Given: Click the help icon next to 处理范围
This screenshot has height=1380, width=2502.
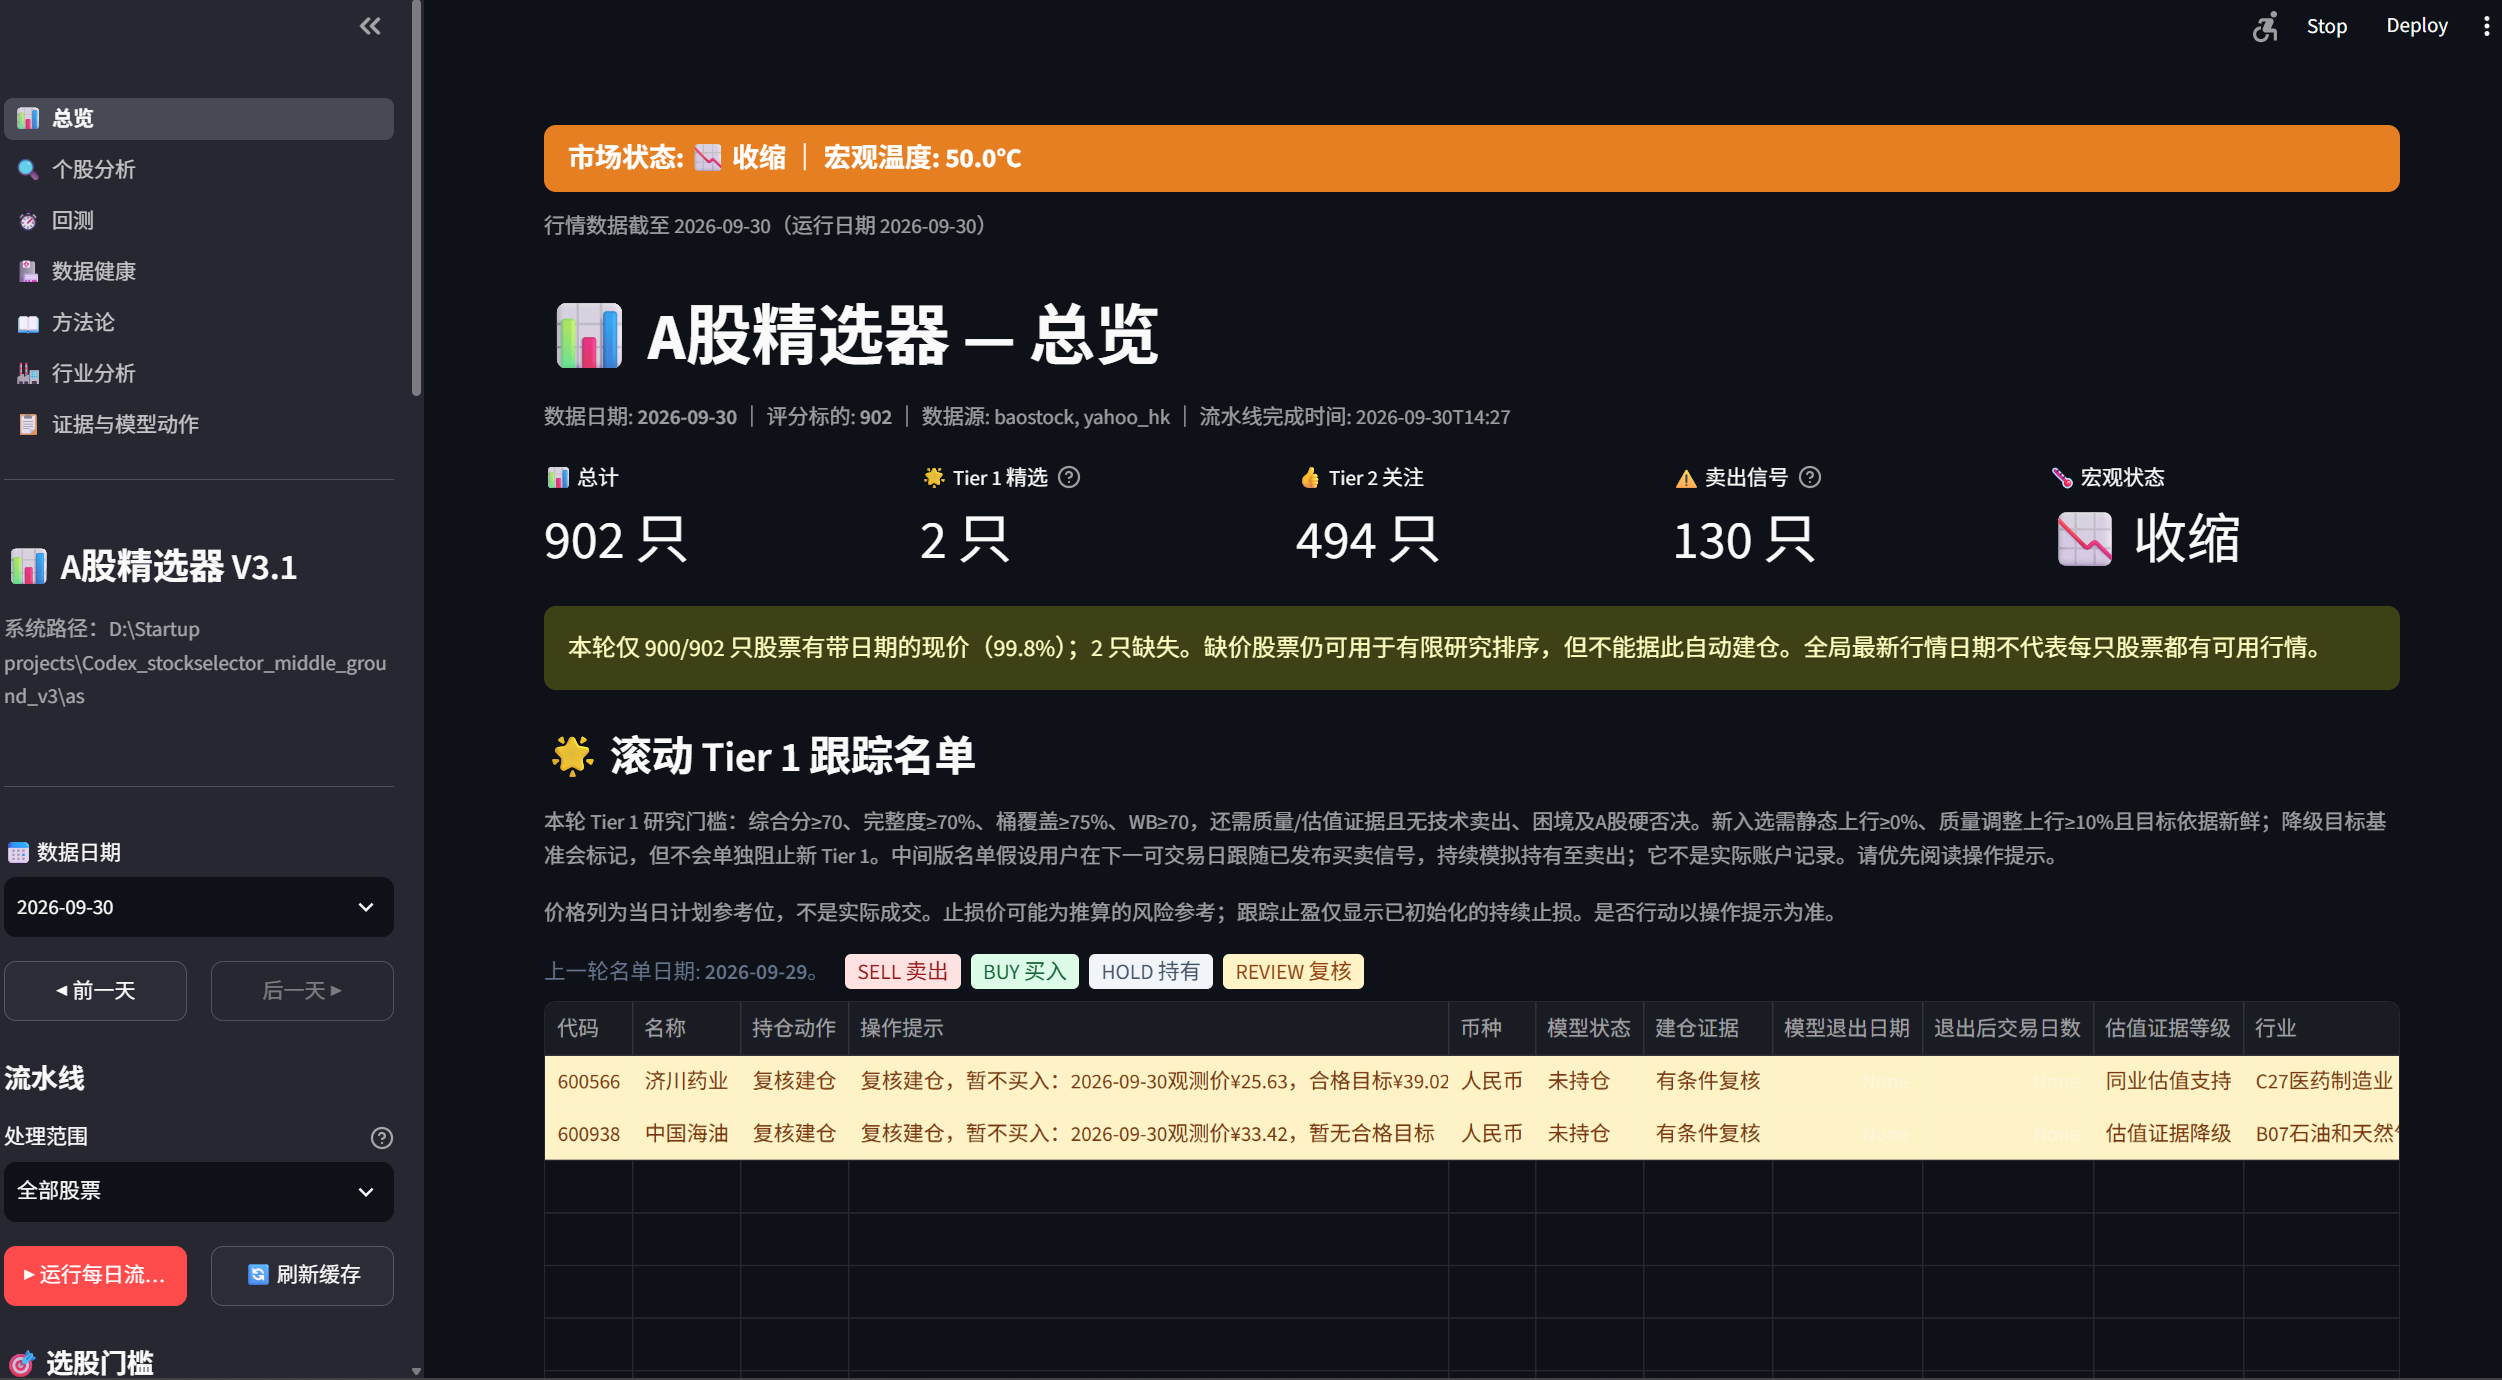Looking at the screenshot, I should point(381,1137).
